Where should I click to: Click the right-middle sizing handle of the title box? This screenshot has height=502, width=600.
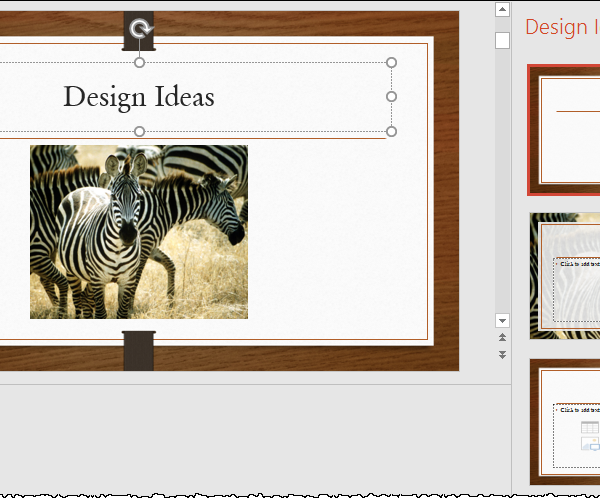click(391, 97)
